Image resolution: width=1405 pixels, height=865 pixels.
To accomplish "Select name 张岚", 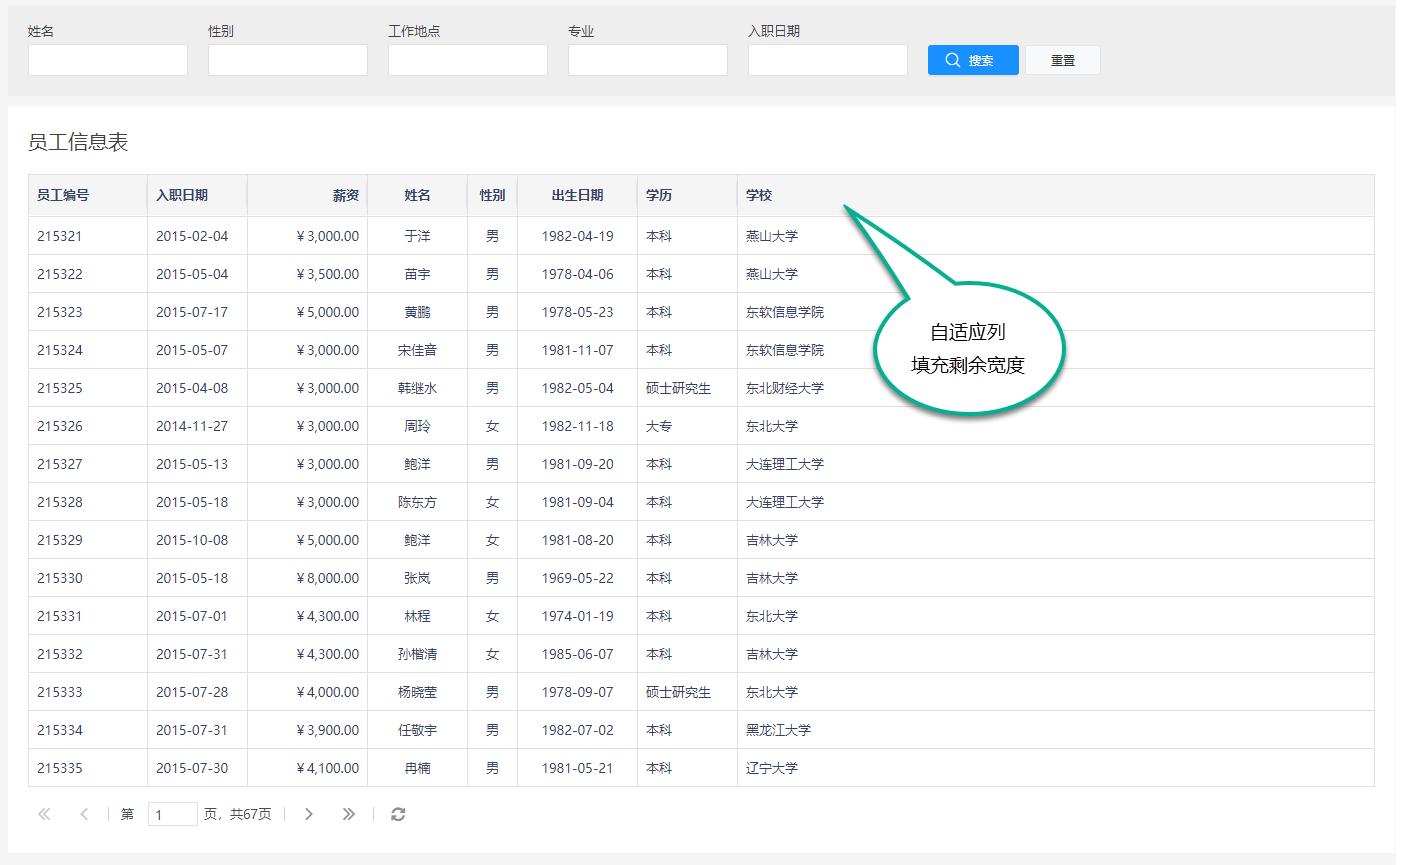I will click(417, 578).
